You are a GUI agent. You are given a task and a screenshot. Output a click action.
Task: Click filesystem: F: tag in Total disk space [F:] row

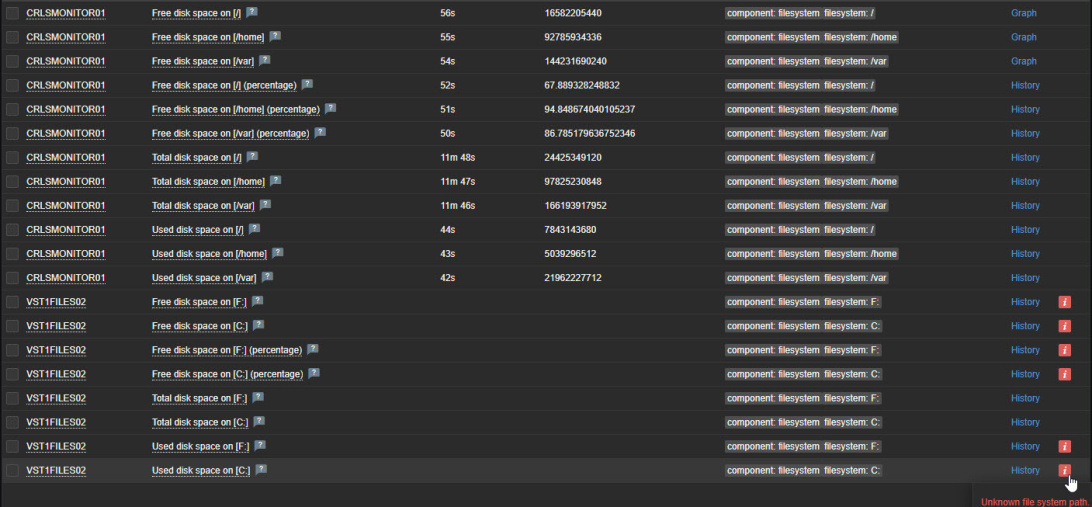(852, 398)
